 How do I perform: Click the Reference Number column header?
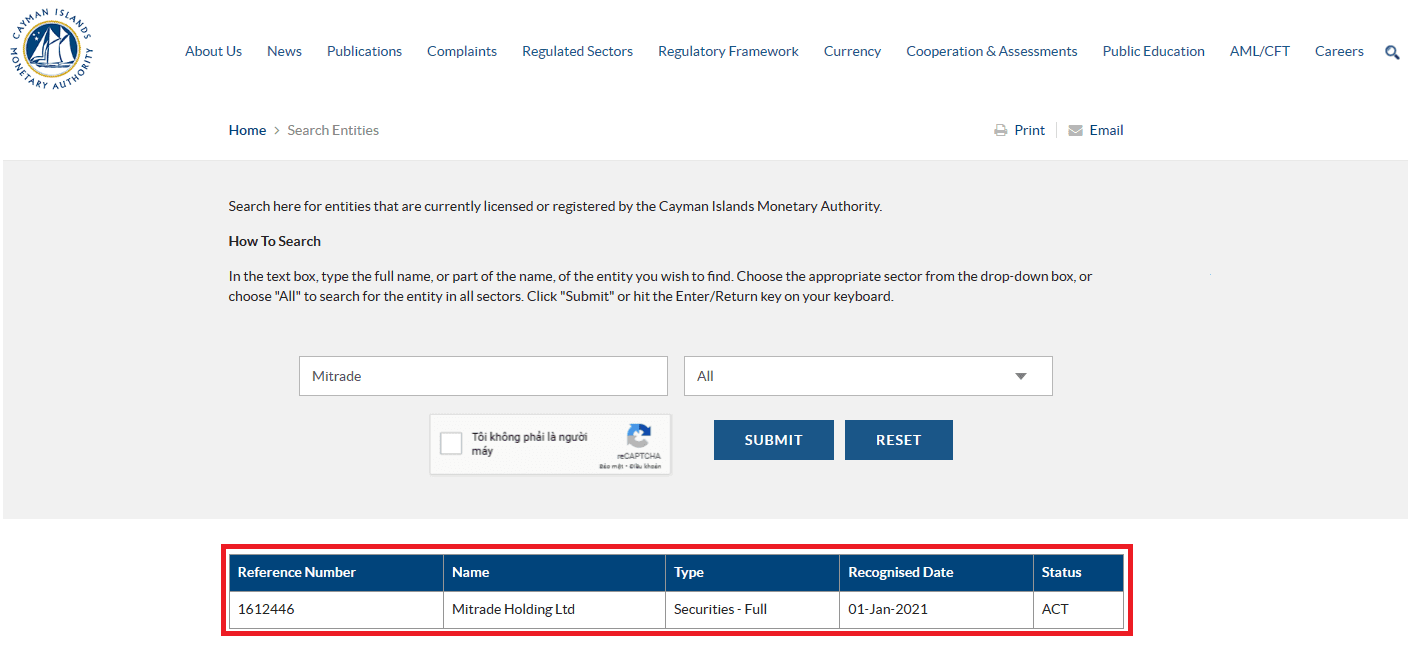point(336,573)
